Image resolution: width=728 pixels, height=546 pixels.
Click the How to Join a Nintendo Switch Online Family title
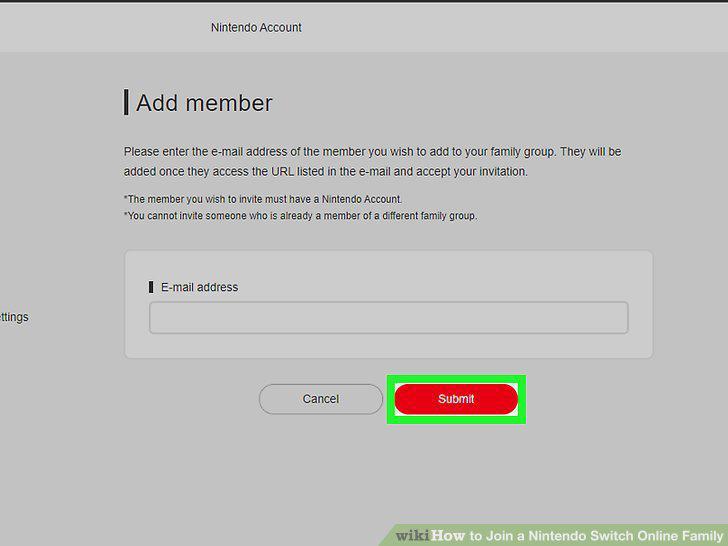tap(577, 535)
